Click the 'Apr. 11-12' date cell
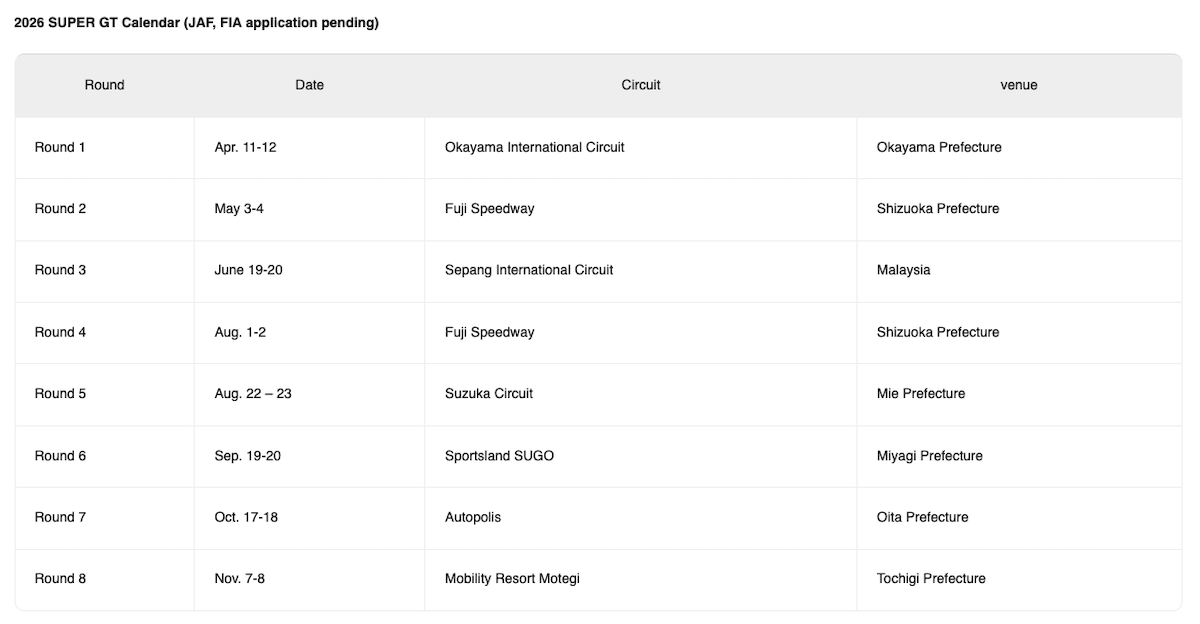 click(309, 147)
